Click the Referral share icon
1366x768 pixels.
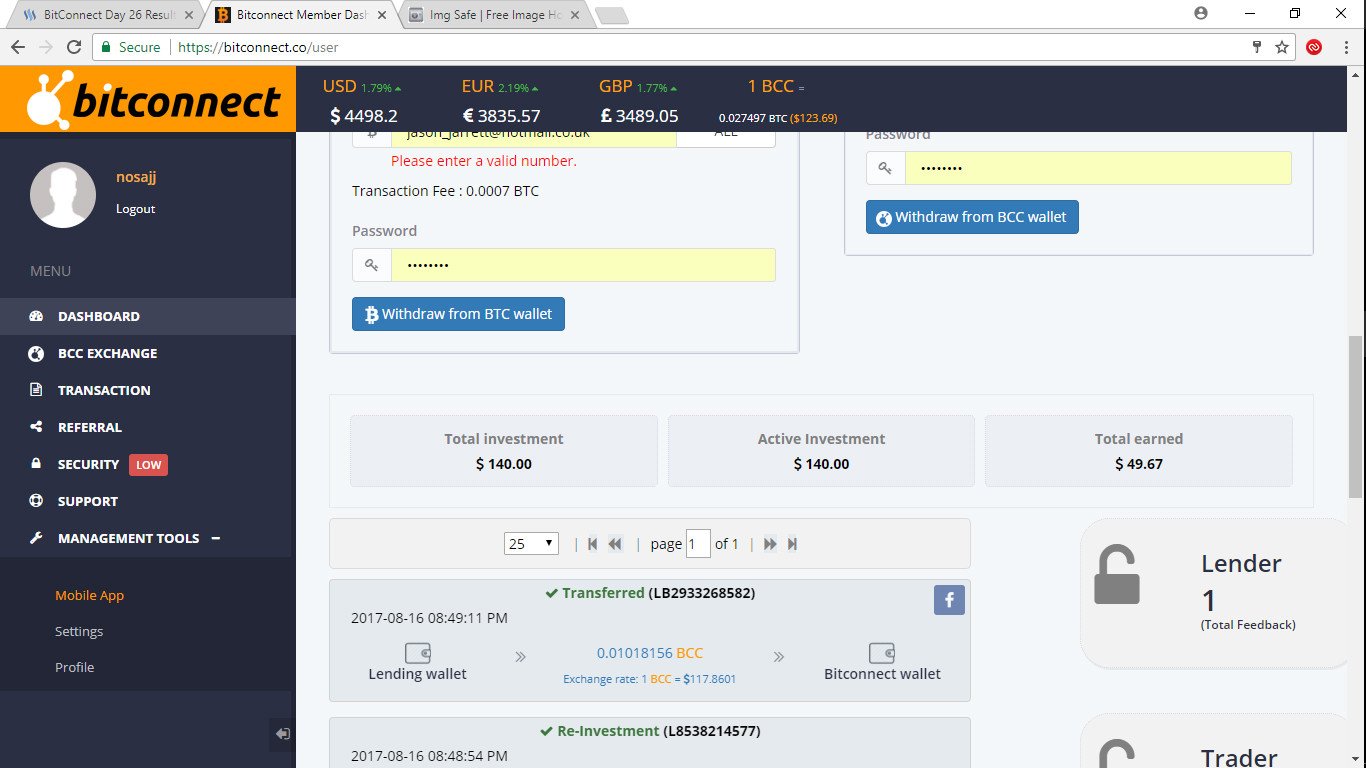(37, 427)
